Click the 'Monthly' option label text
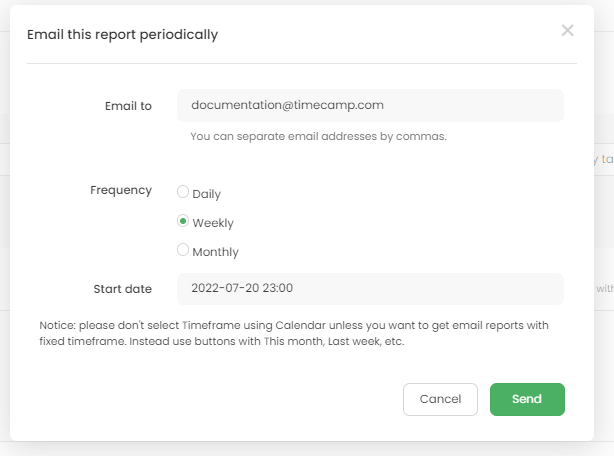 [x=216, y=252]
